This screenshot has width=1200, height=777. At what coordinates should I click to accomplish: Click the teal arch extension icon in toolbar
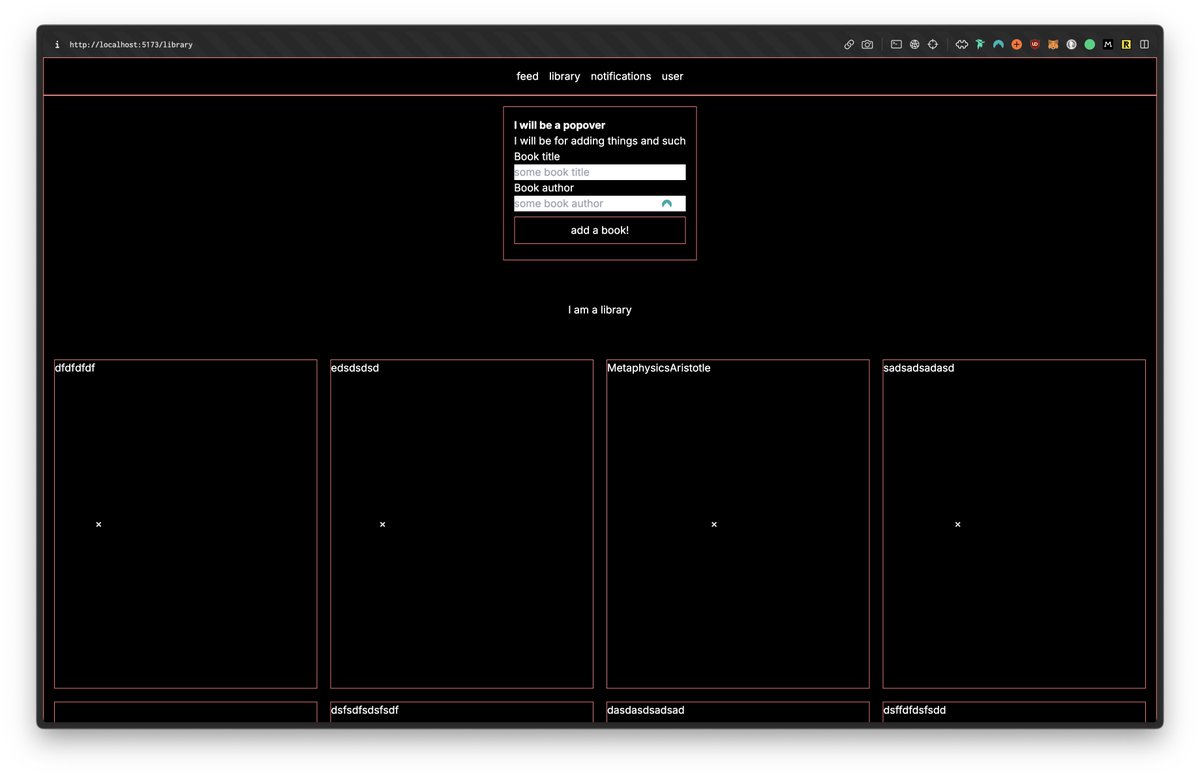tap(998, 44)
